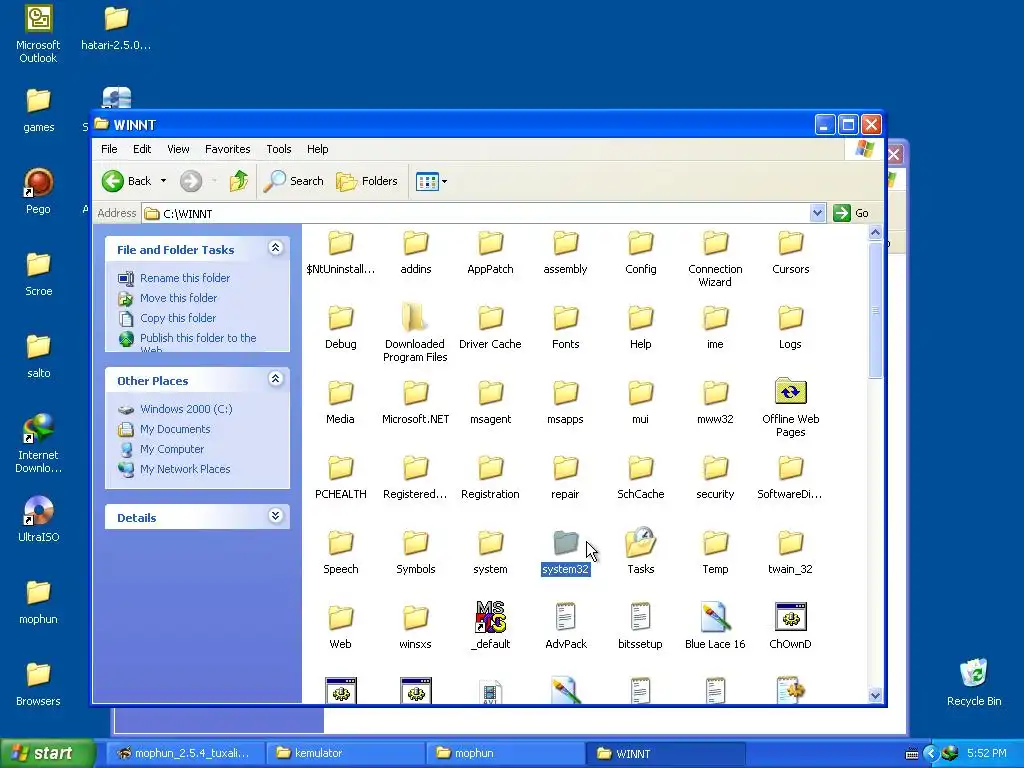
Task: Click the Forward navigation arrow
Action: [x=191, y=181]
